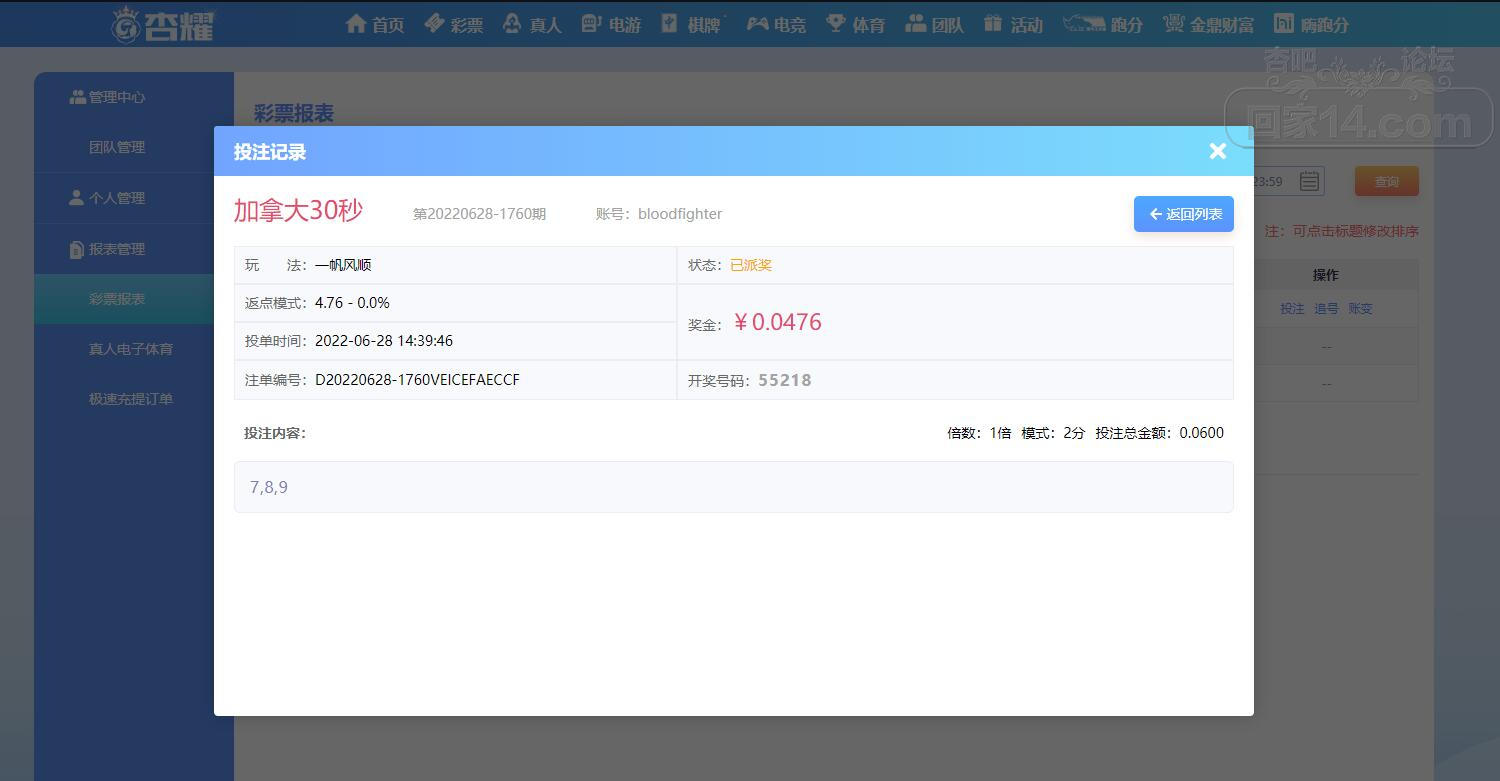Select the 棋牌 navigation item
Image resolution: width=1500 pixels, height=781 pixels.
(x=691, y=24)
